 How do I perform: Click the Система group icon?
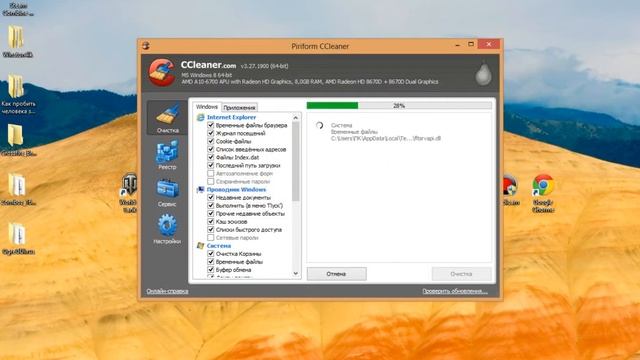click(x=200, y=246)
